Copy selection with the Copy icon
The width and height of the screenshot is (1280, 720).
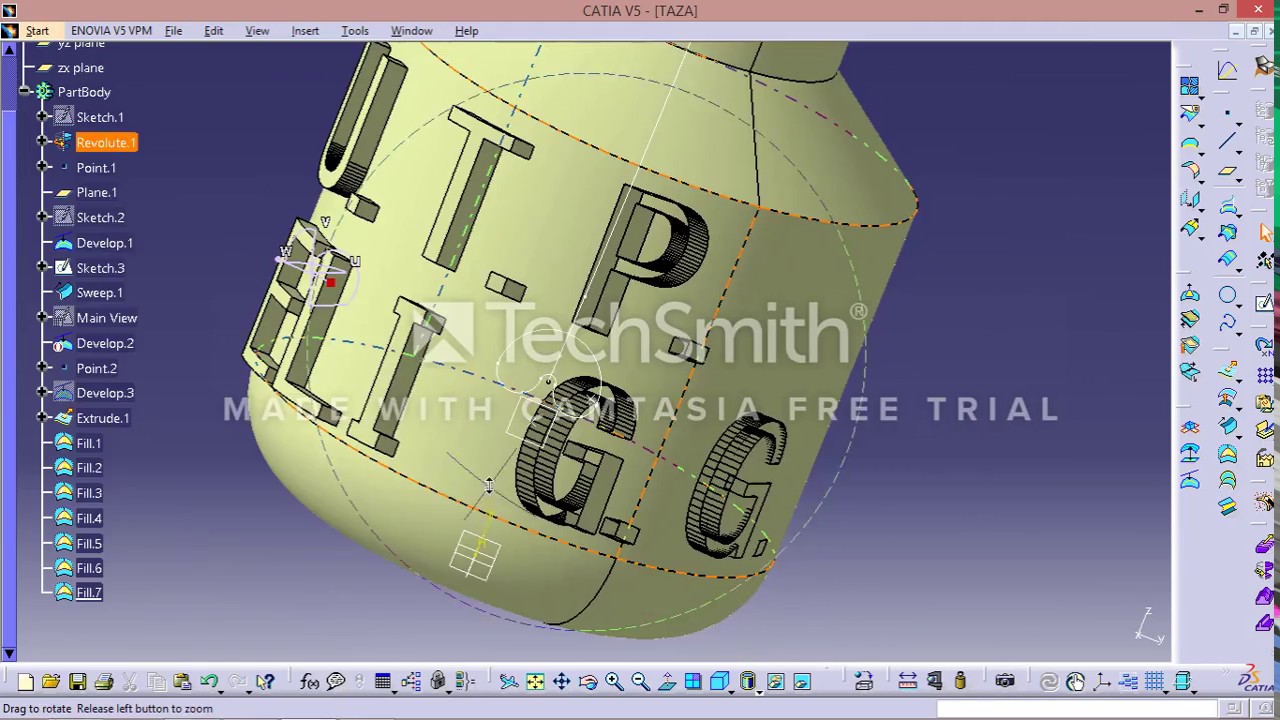(x=156, y=682)
